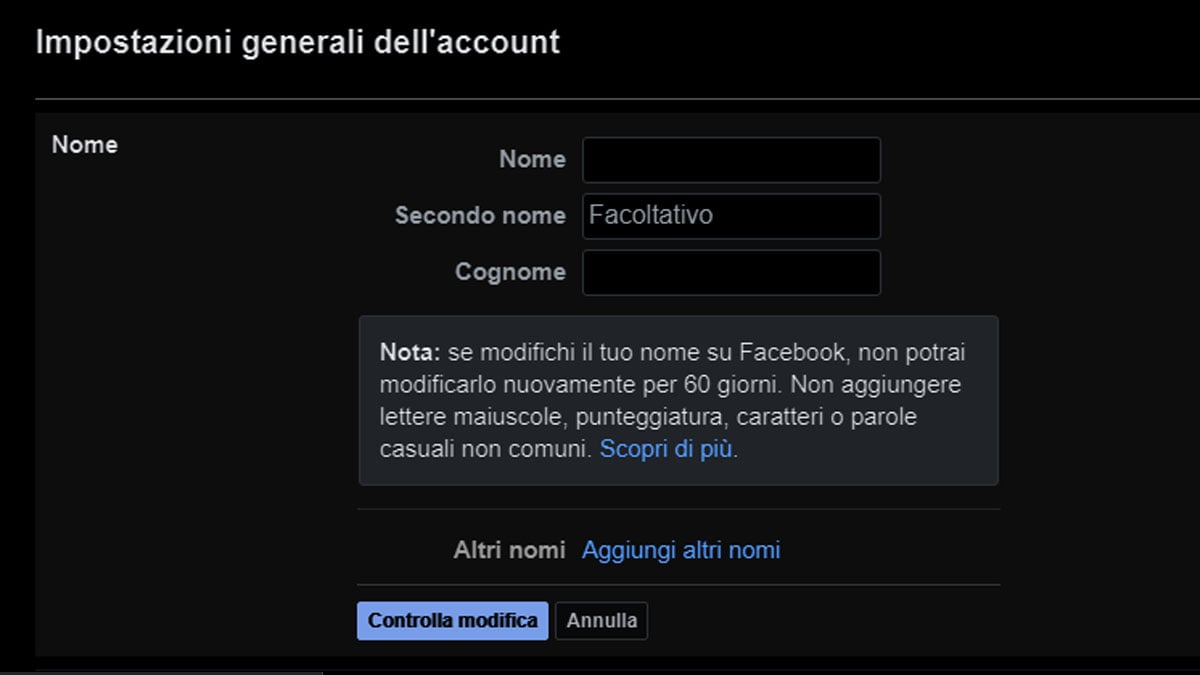Select the Impostazioni generali dell'account heading
This screenshot has height=675, width=1200.
[297, 42]
